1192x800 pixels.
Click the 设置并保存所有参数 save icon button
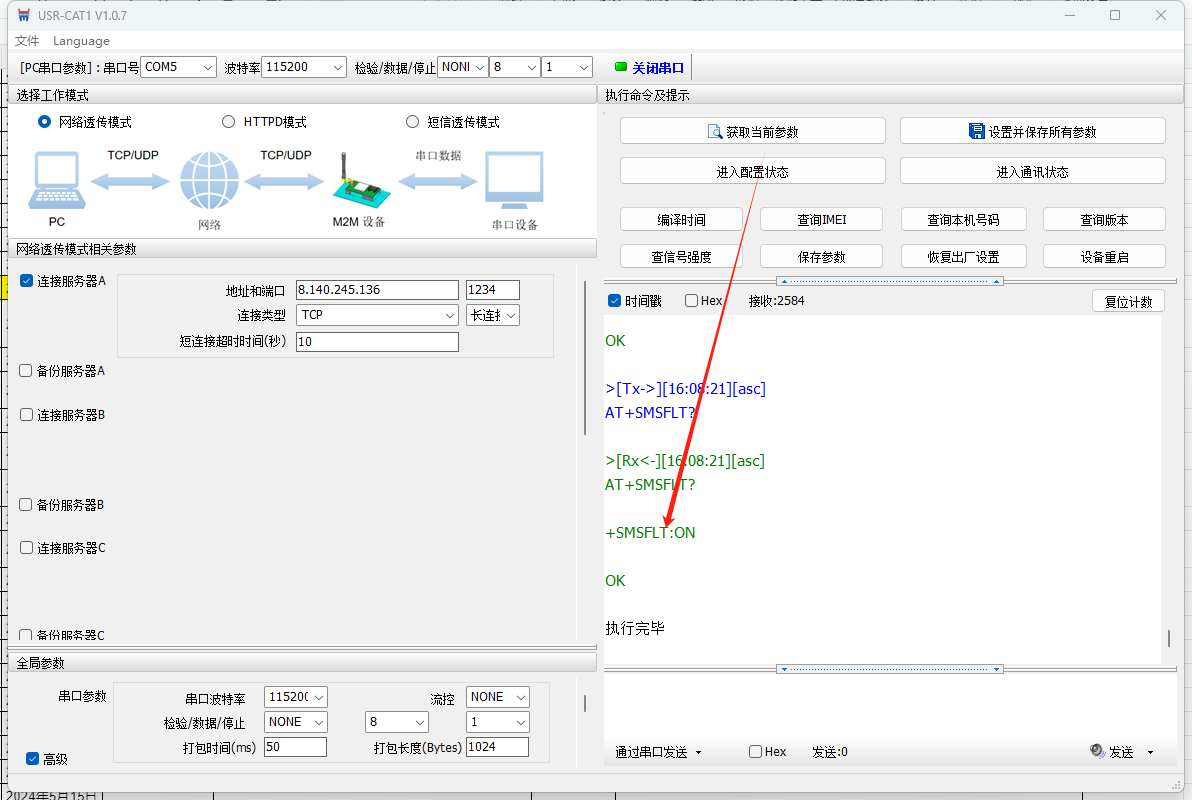pyautogui.click(x=1032, y=131)
